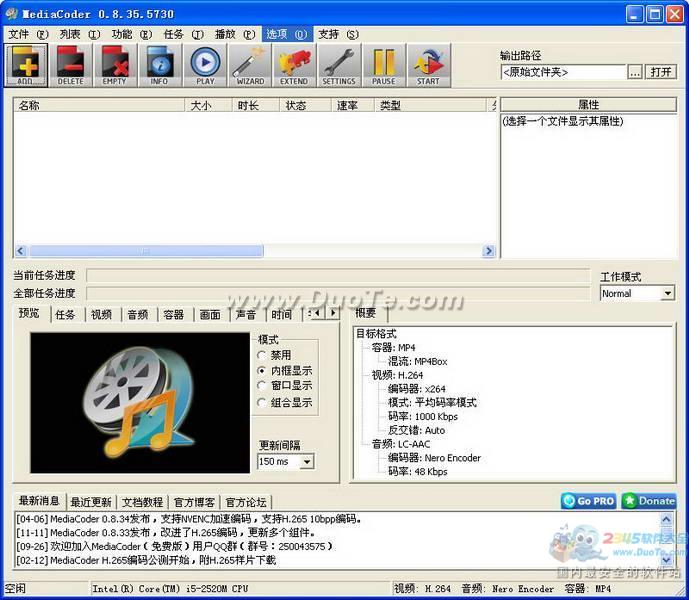Select the 禁用 preview mode radio
Viewport: 689px width, 600px height.
pos(261,355)
